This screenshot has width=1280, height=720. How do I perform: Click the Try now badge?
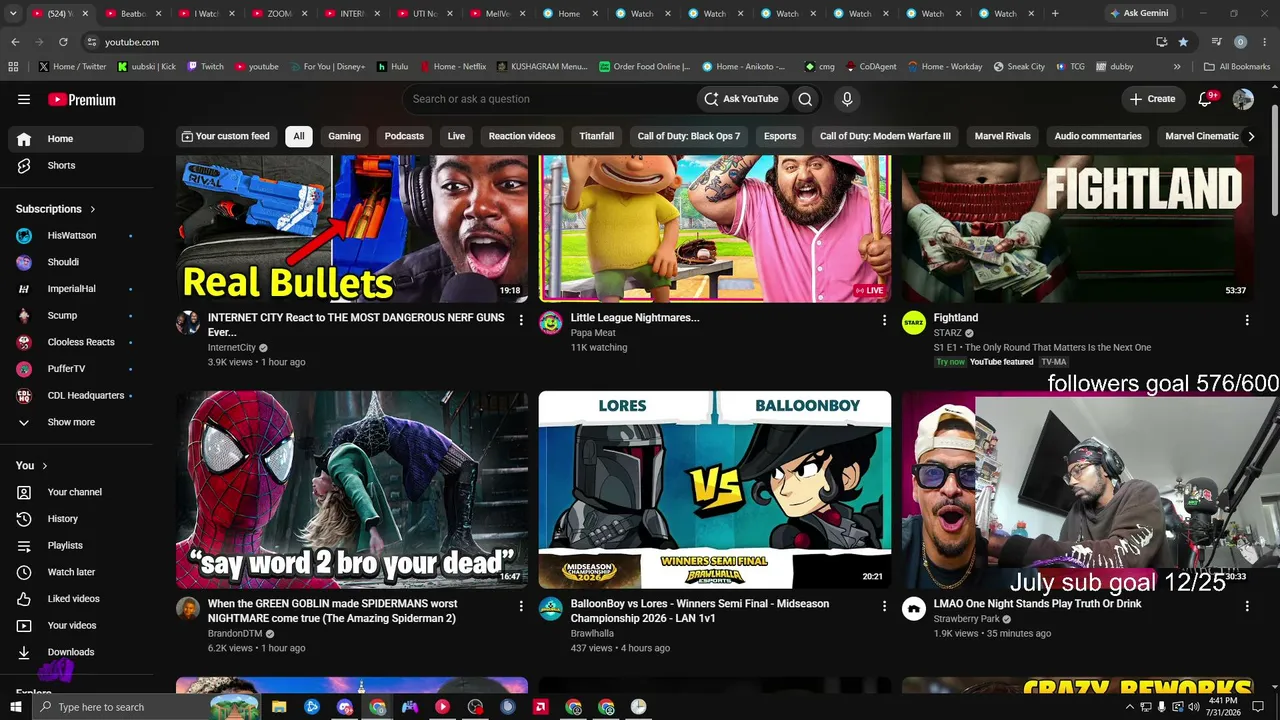pos(951,362)
